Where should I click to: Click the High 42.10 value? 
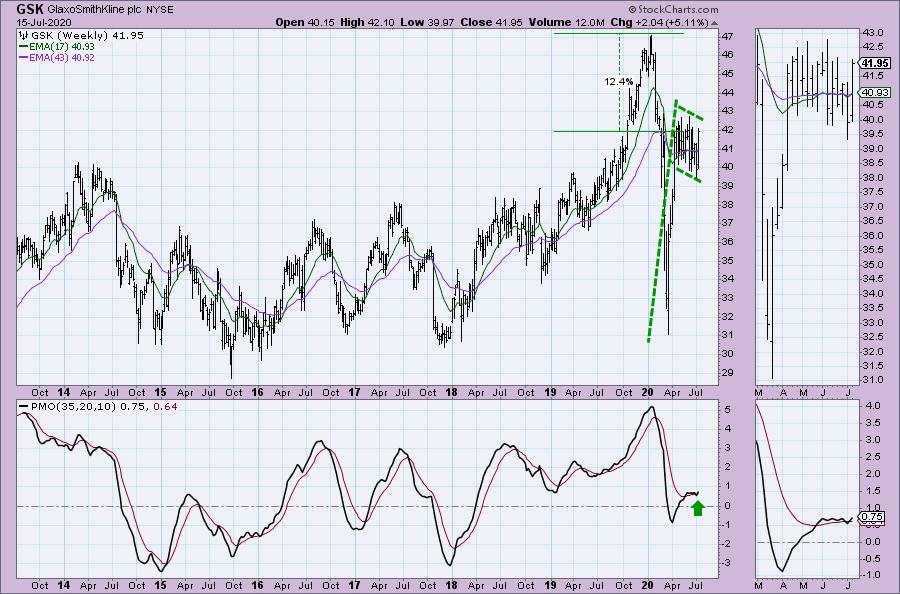pyautogui.click(x=367, y=22)
